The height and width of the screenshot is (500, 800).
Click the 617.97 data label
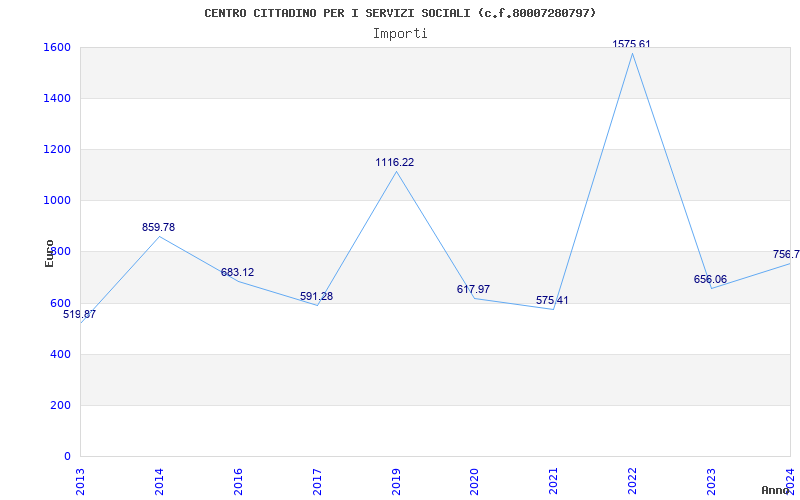[x=473, y=289]
